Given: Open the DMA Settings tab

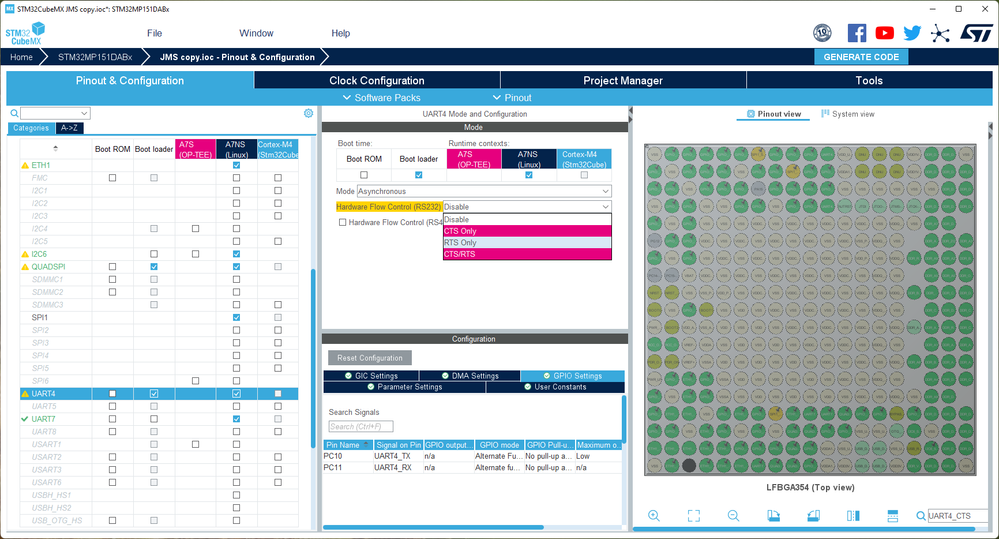Looking at the screenshot, I should pyautogui.click(x=470, y=376).
